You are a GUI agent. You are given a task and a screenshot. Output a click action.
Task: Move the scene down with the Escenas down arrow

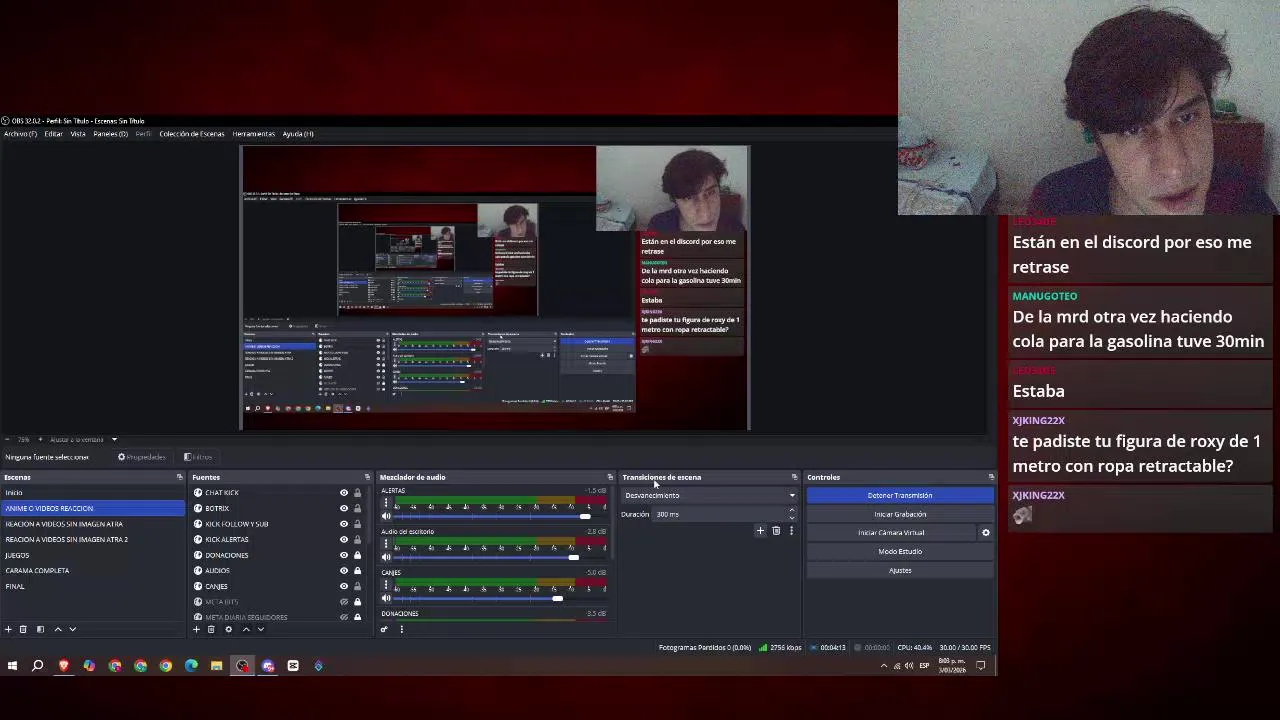click(x=72, y=629)
